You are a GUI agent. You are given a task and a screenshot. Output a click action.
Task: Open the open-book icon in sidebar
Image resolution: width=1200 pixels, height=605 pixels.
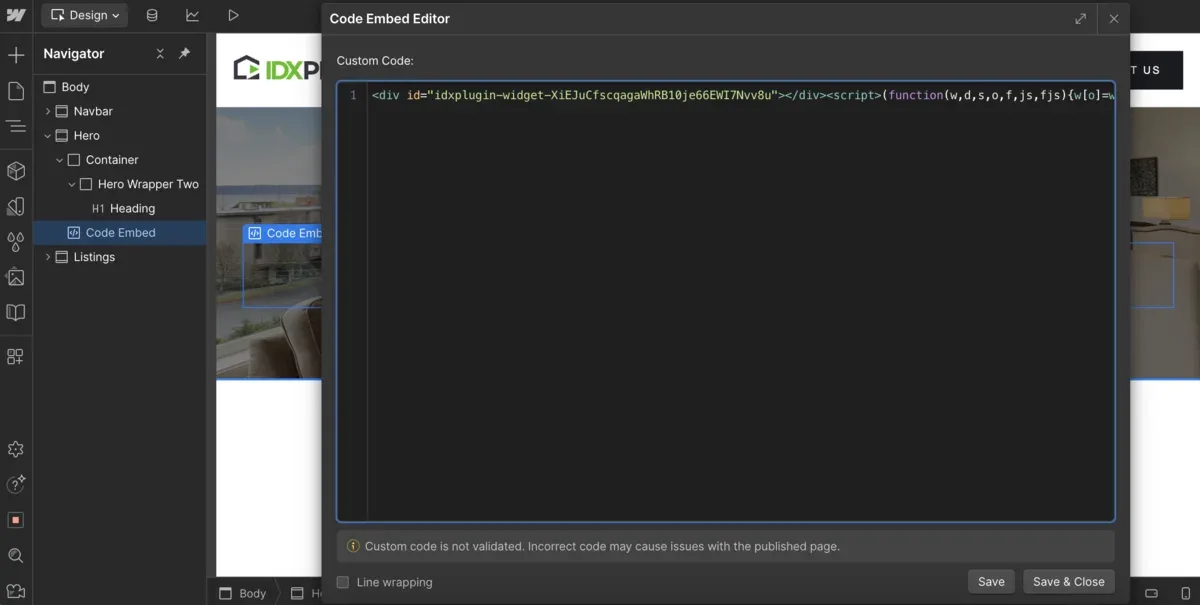tap(16, 312)
